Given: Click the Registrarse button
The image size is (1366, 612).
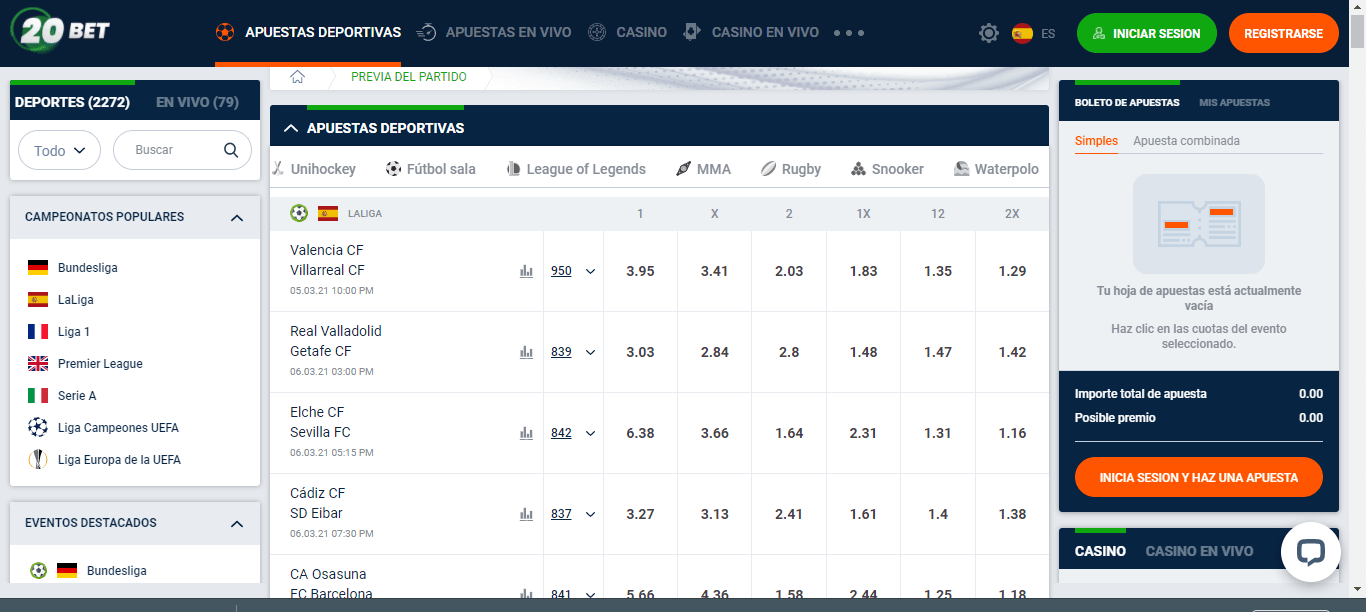Looking at the screenshot, I should [x=1283, y=33].
